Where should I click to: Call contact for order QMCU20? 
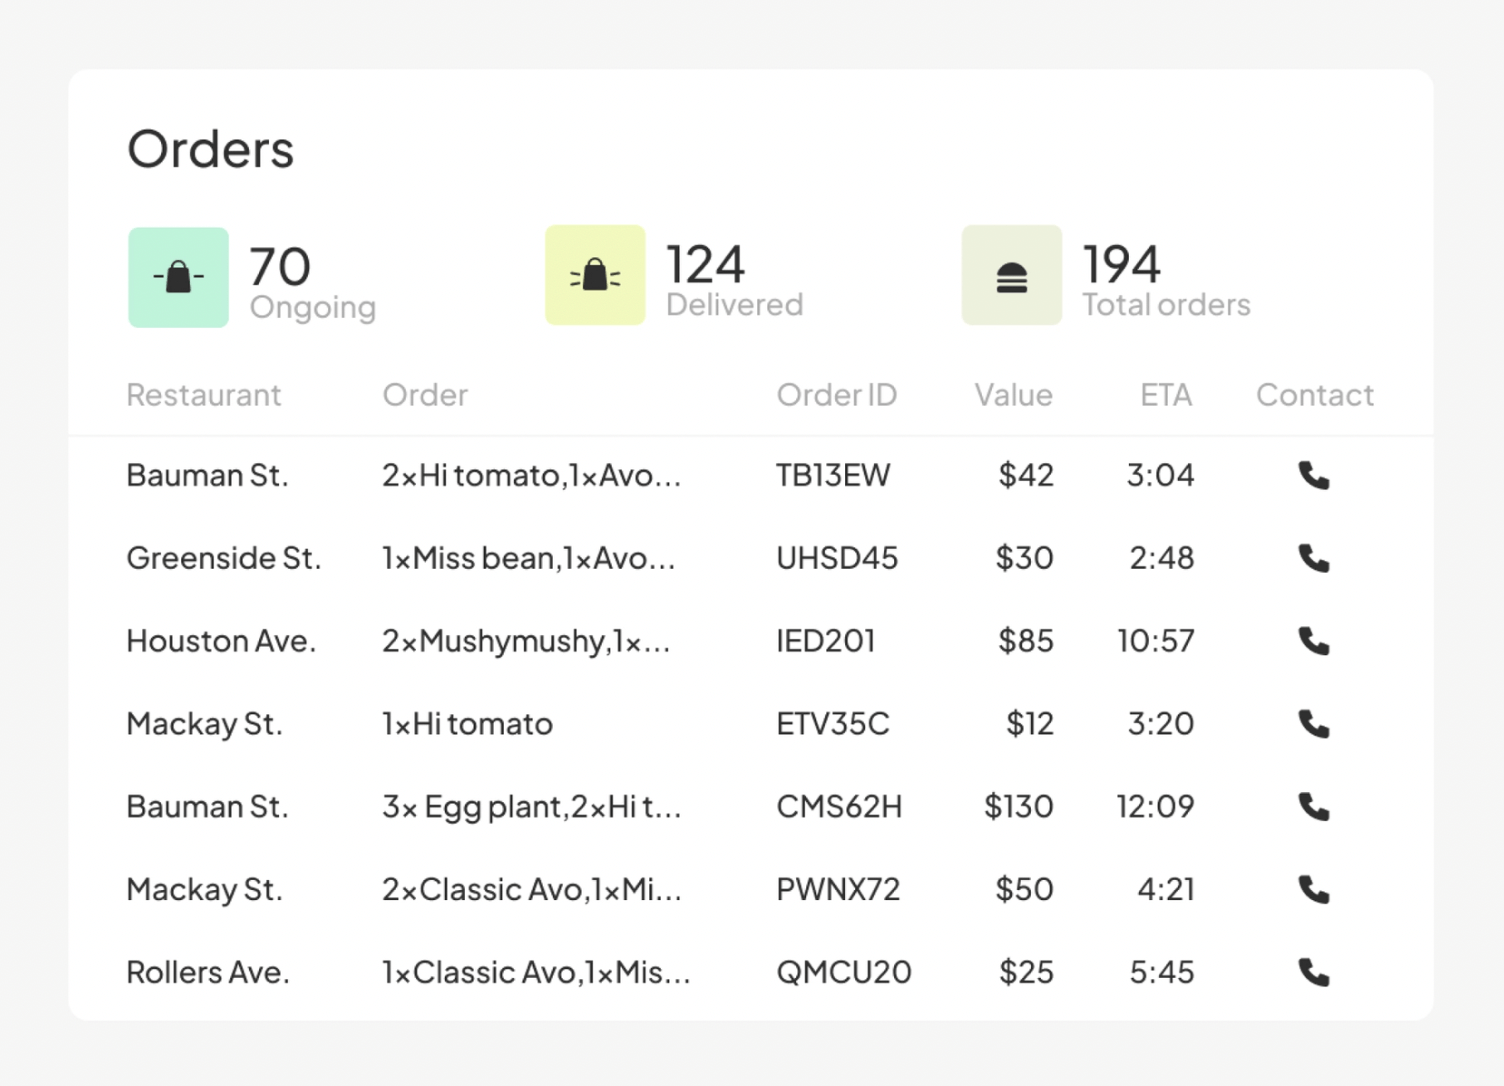point(1313,972)
